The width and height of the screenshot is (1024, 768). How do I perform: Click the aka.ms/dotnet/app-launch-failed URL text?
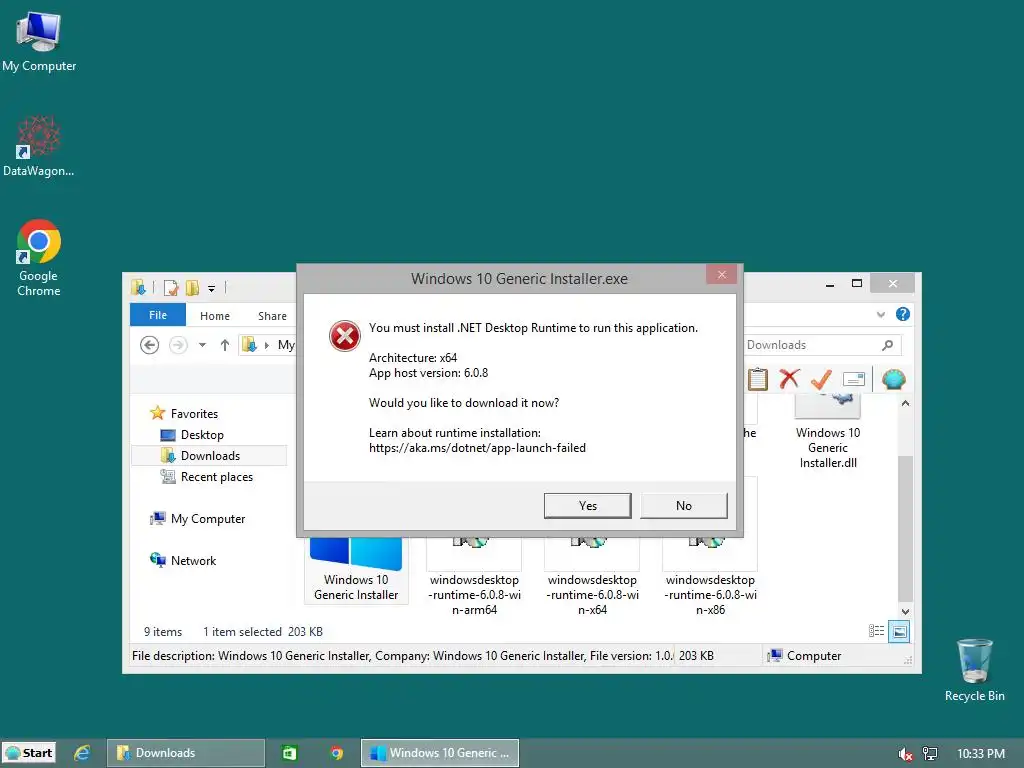coord(477,448)
